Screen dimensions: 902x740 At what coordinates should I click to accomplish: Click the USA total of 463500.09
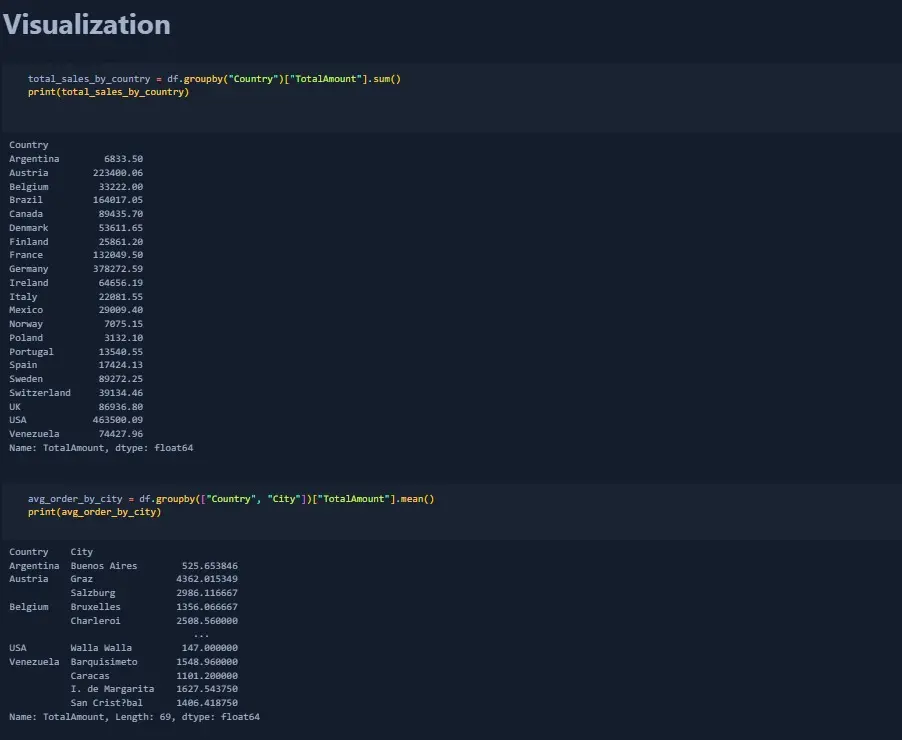coord(117,420)
